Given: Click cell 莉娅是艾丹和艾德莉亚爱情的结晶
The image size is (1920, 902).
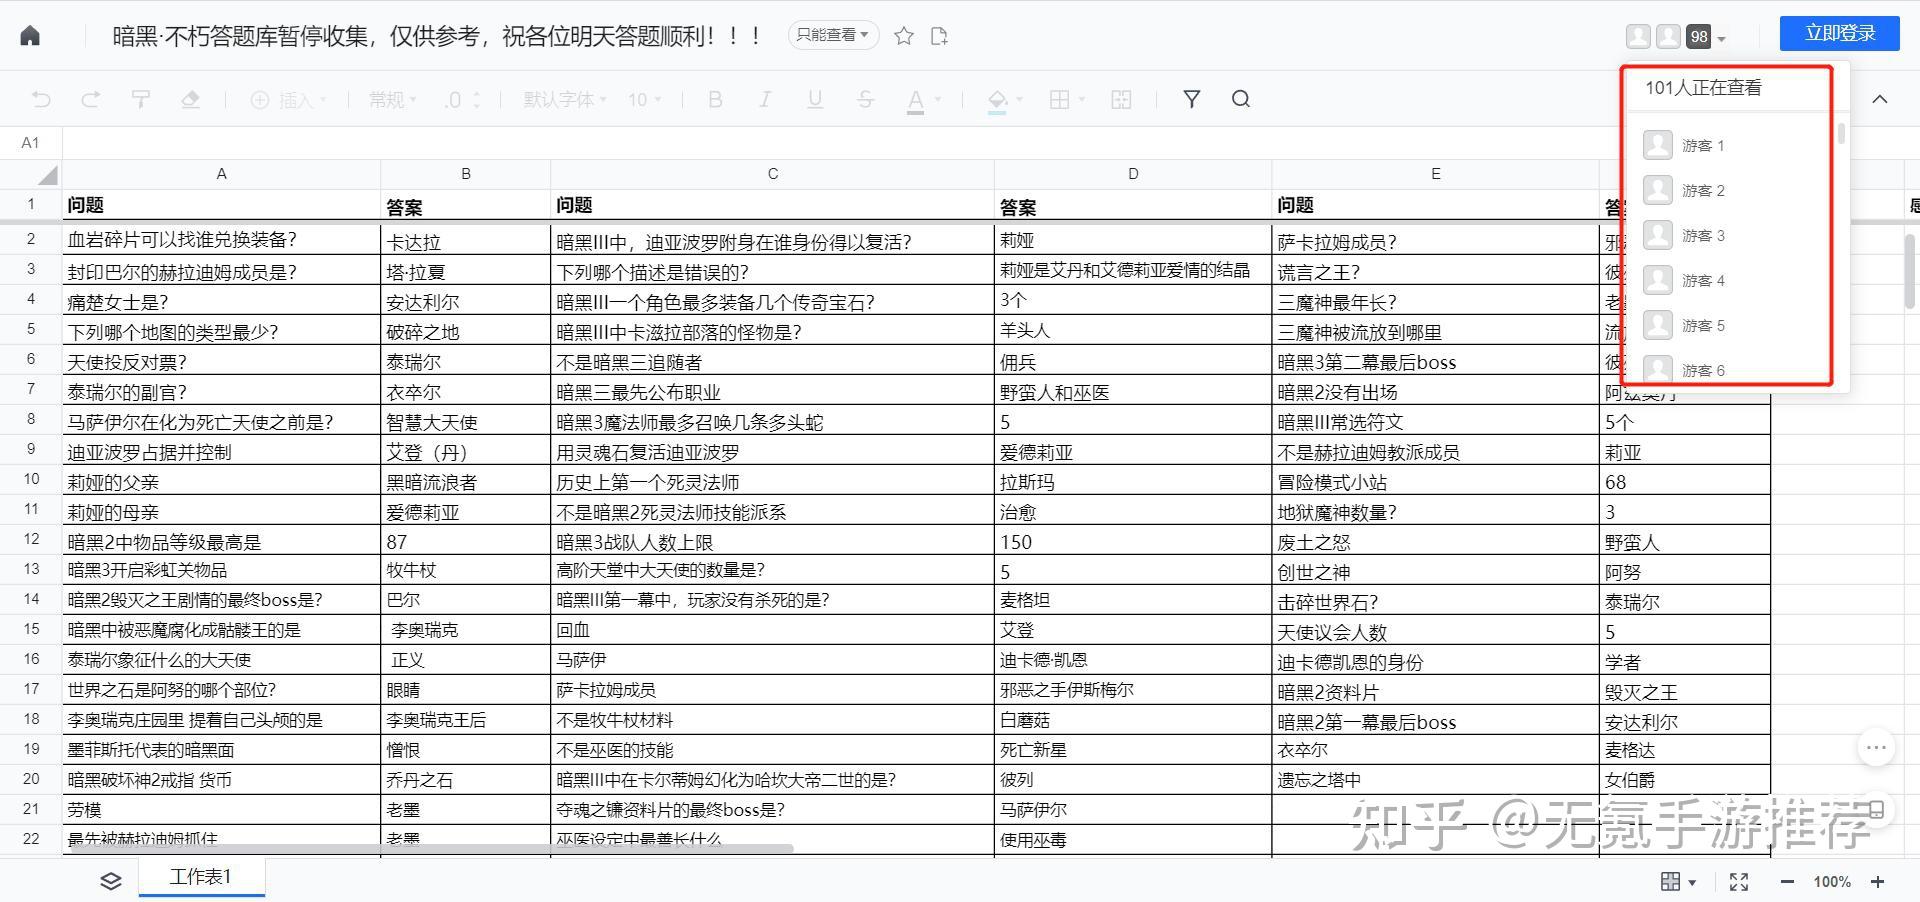Looking at the screenshot, I should click(x=1133, y=270).
